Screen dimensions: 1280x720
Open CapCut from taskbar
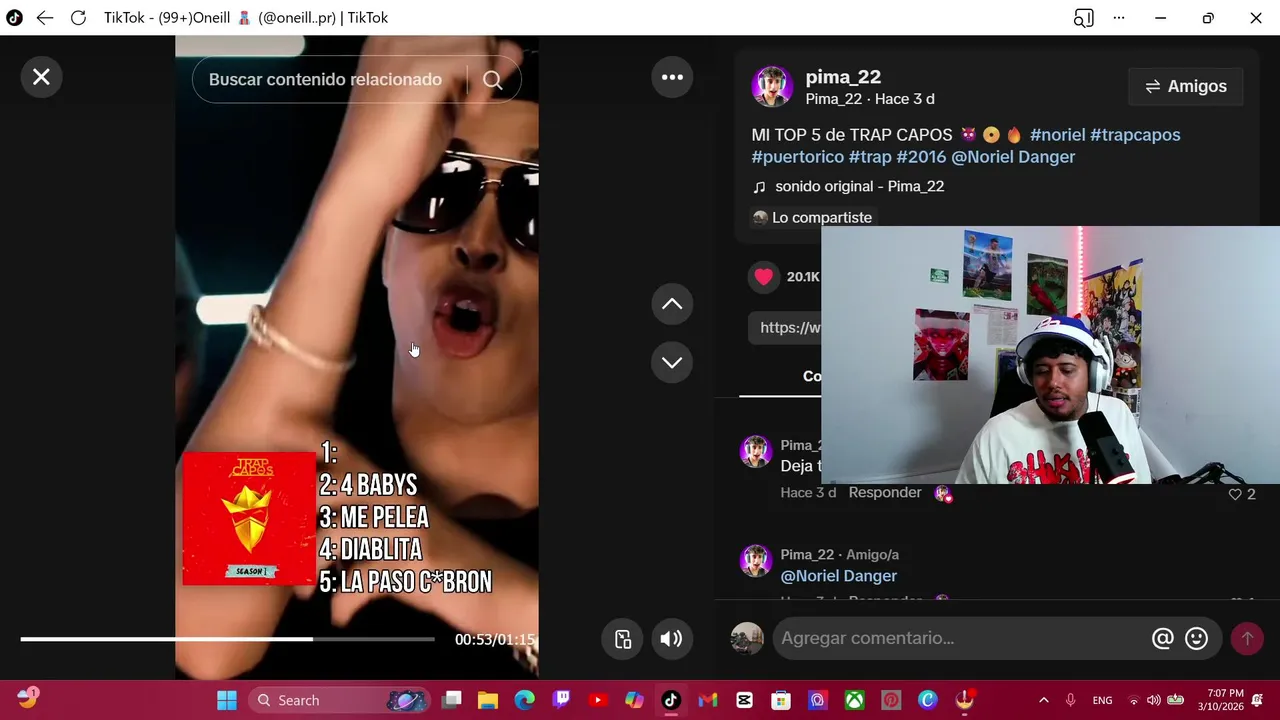[744, 700]
